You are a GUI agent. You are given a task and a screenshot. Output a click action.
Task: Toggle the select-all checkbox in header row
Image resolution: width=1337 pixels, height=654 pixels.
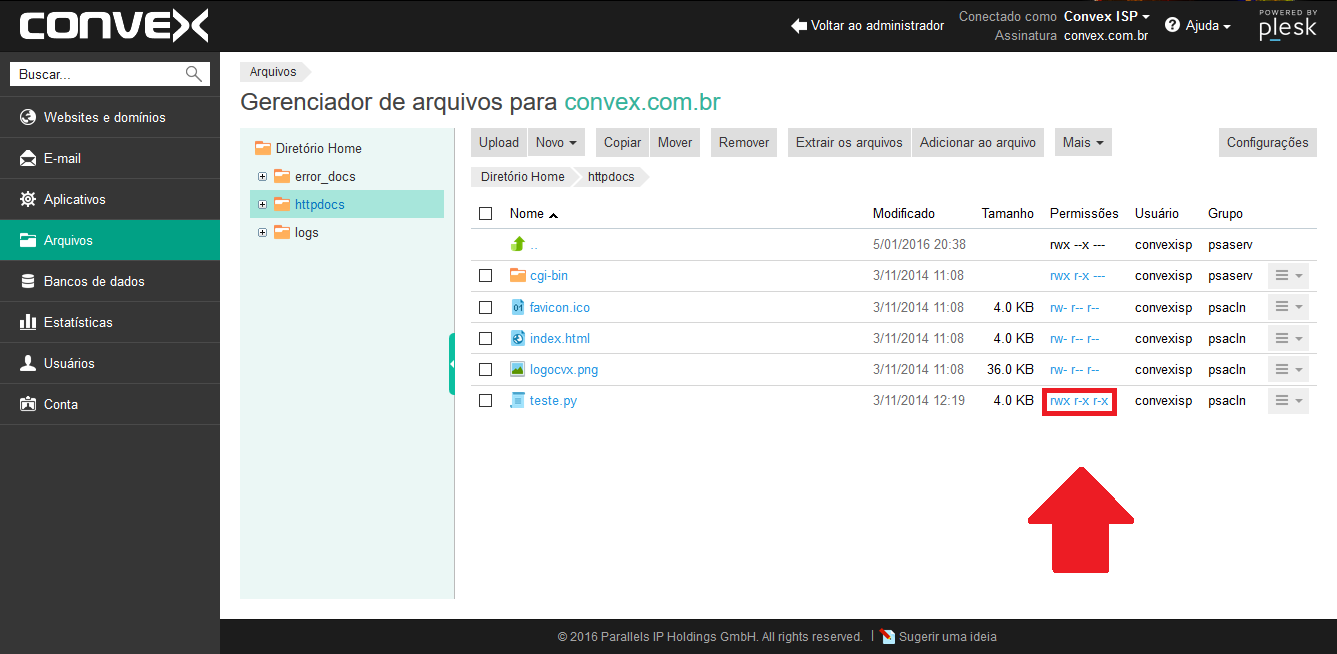click(x=486, y=213)
